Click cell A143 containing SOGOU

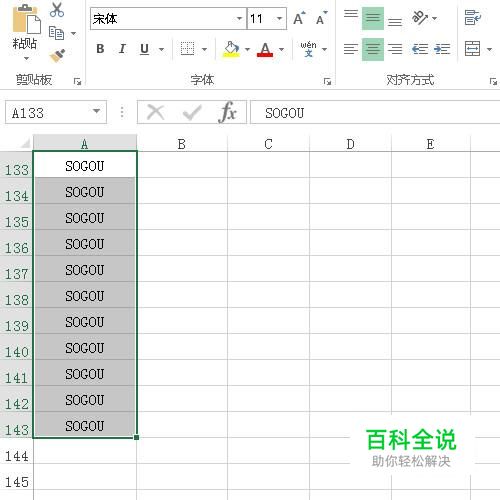tap(85, 425)
